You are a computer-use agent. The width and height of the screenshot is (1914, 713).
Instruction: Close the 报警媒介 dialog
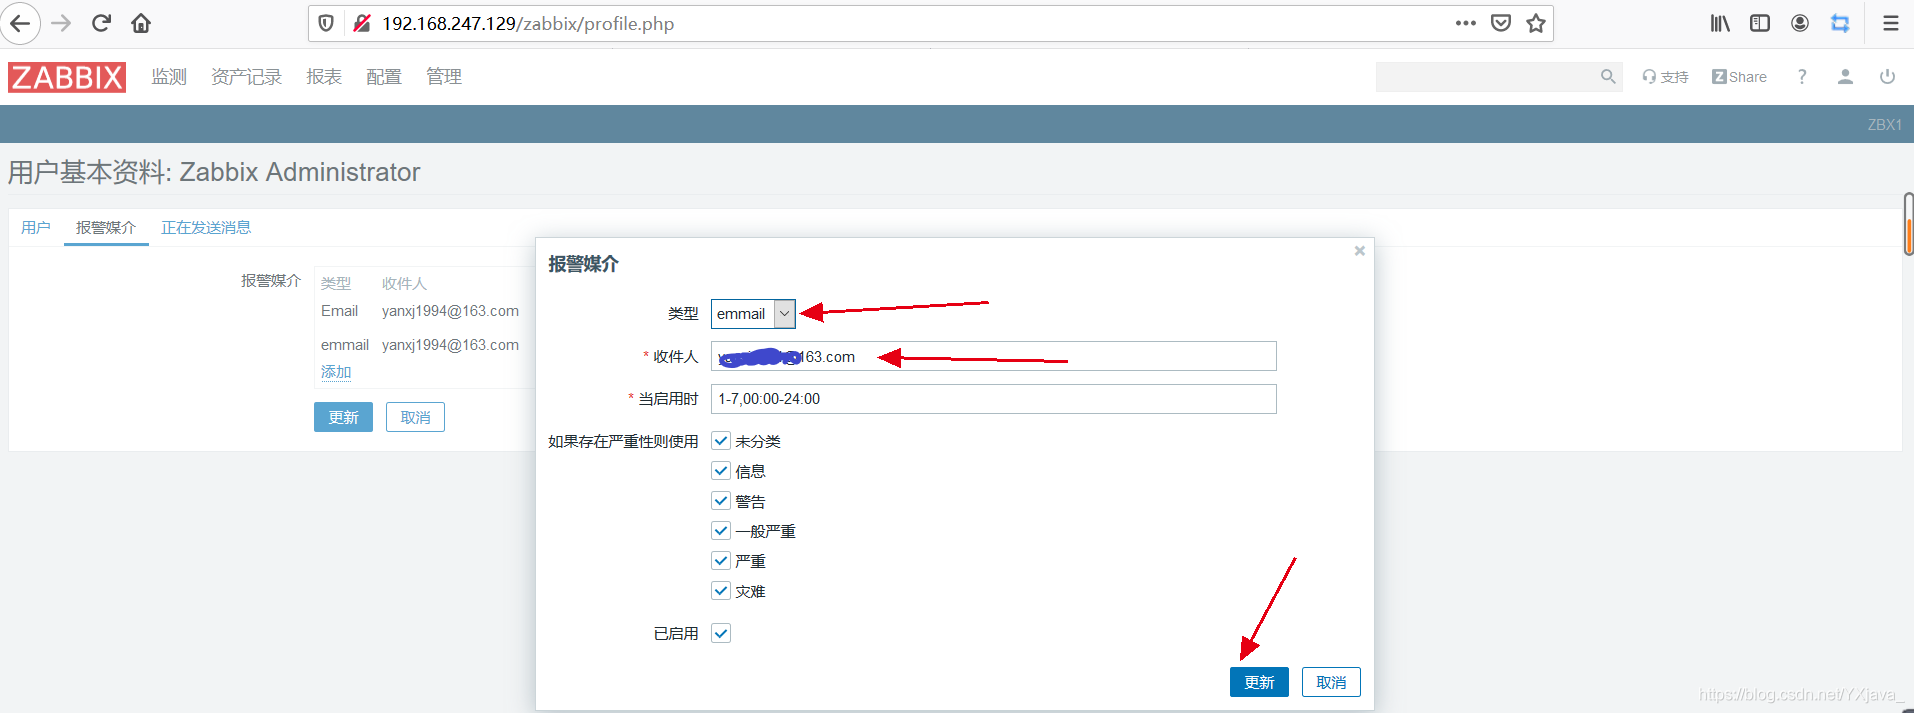click(1359, 251)
